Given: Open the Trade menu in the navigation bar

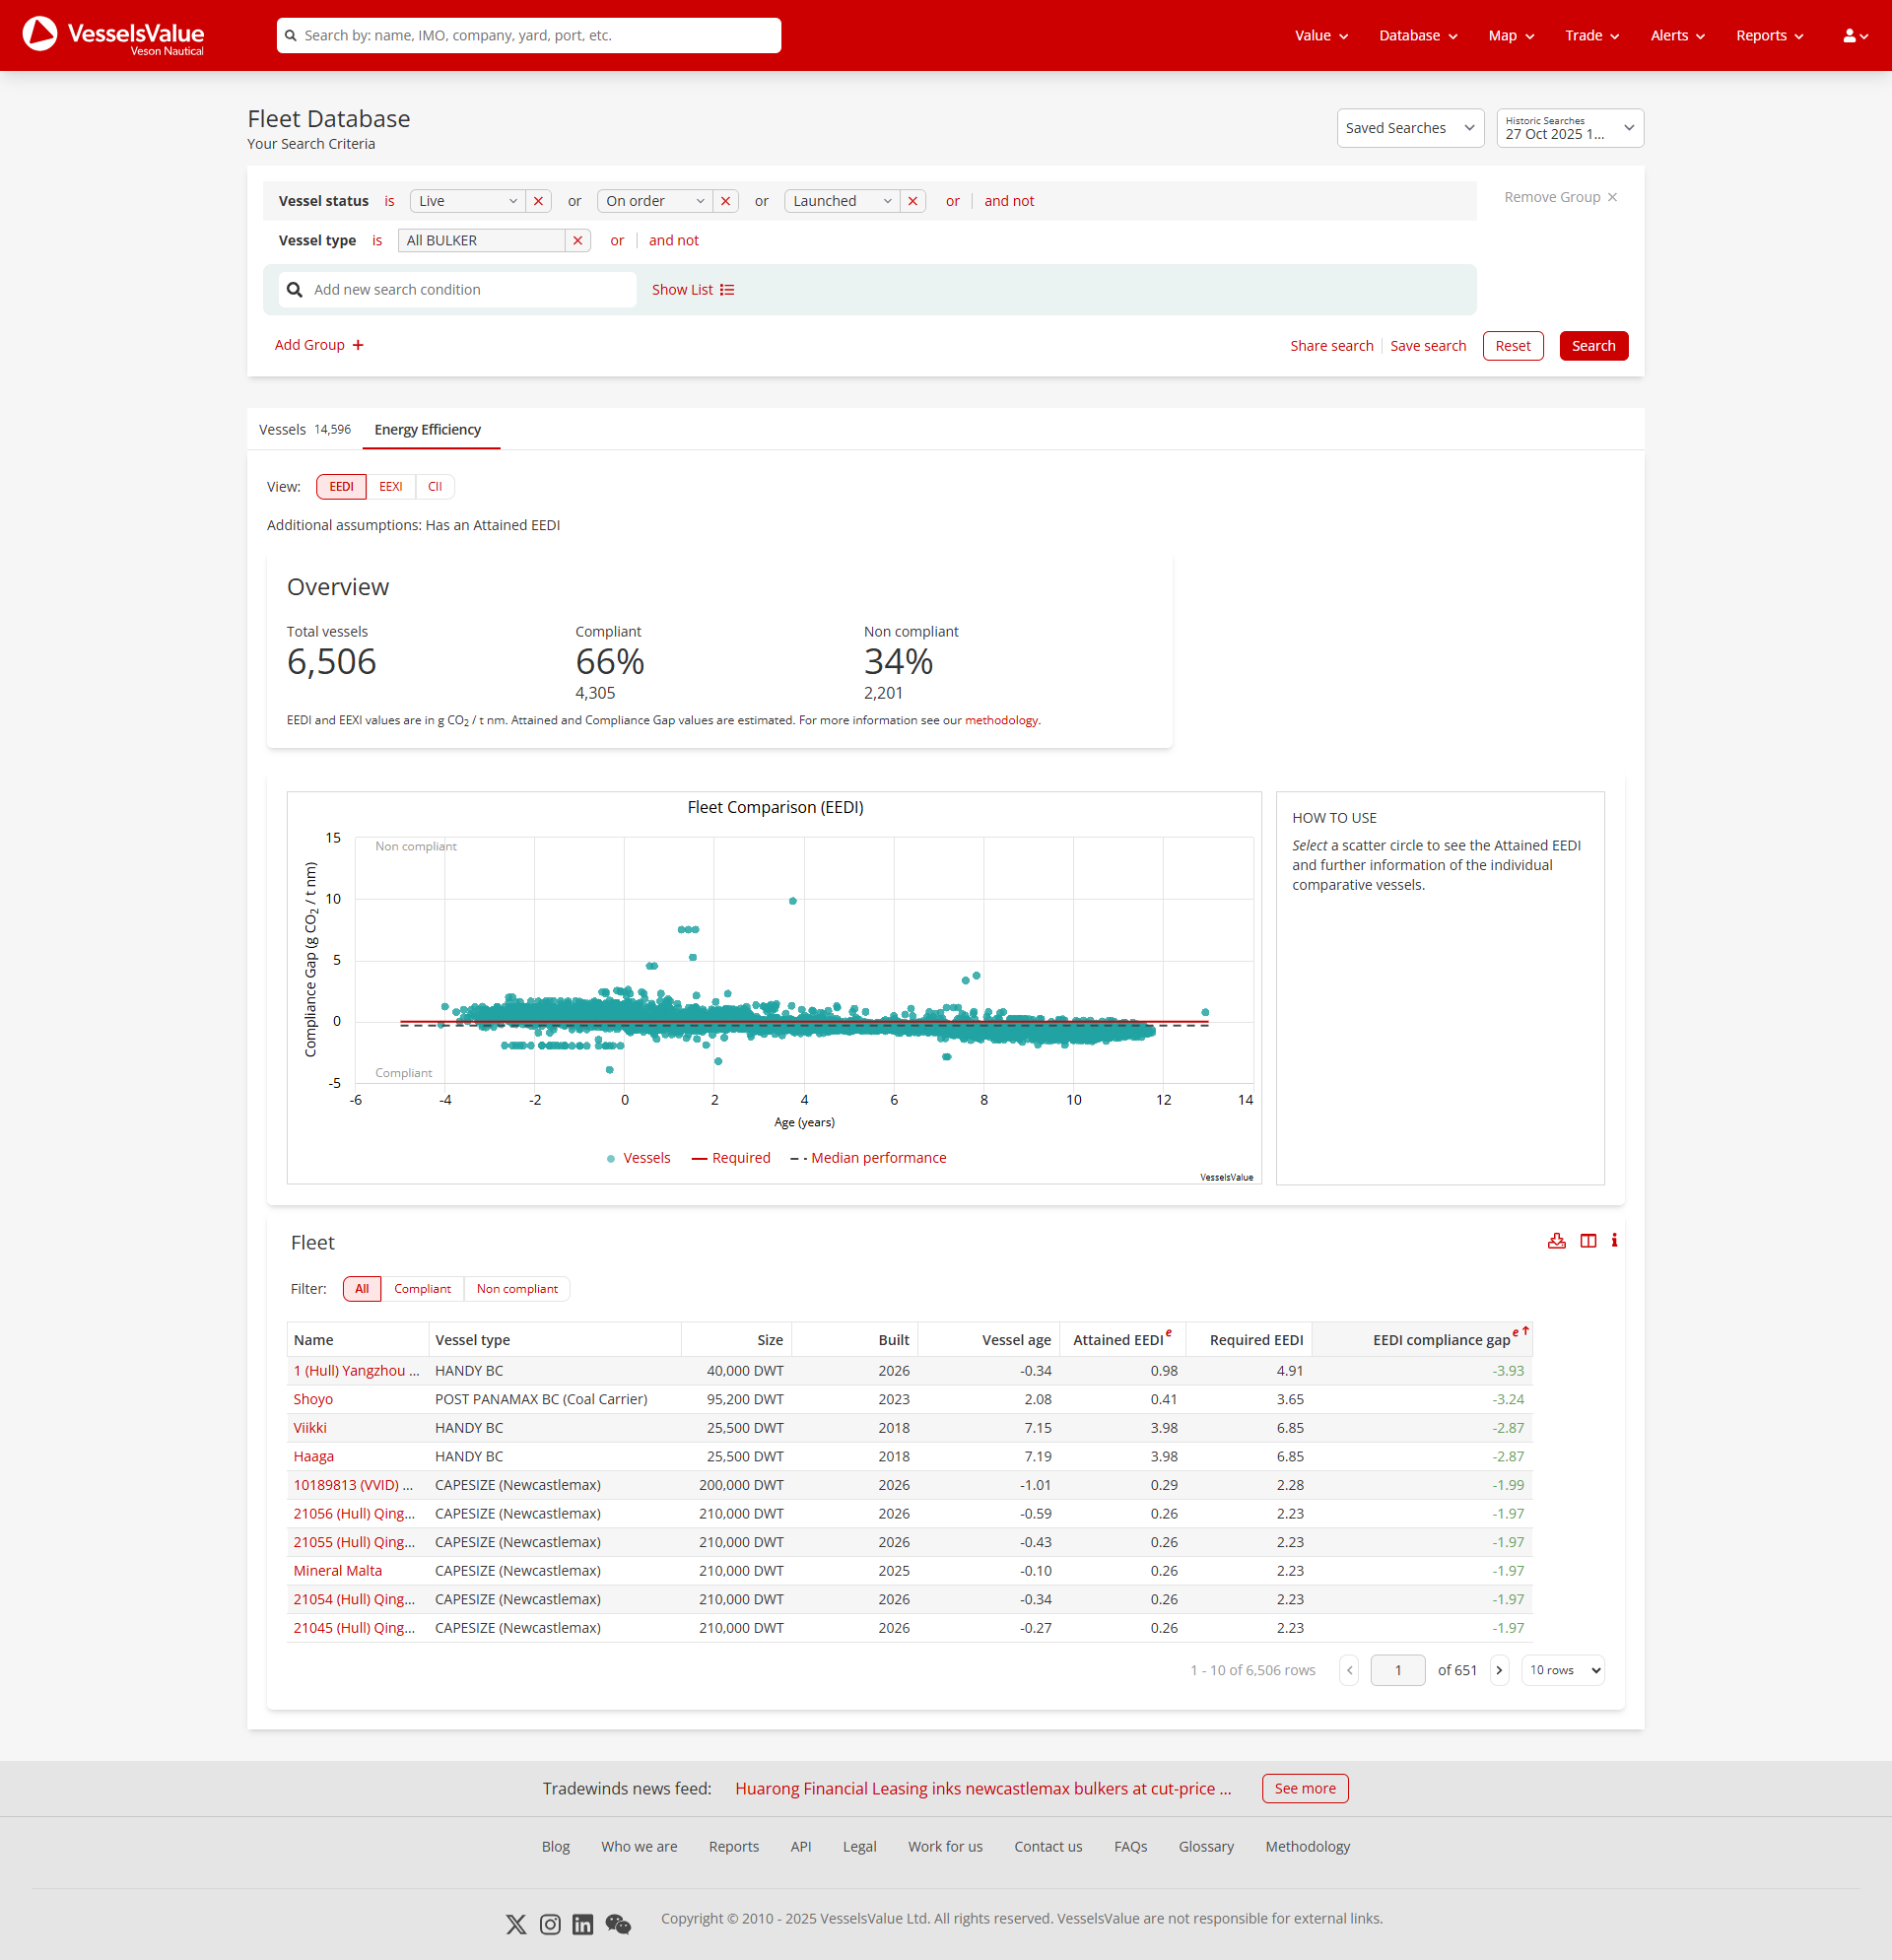Looking at the screenshot, I should click(x=1590, y=35).
